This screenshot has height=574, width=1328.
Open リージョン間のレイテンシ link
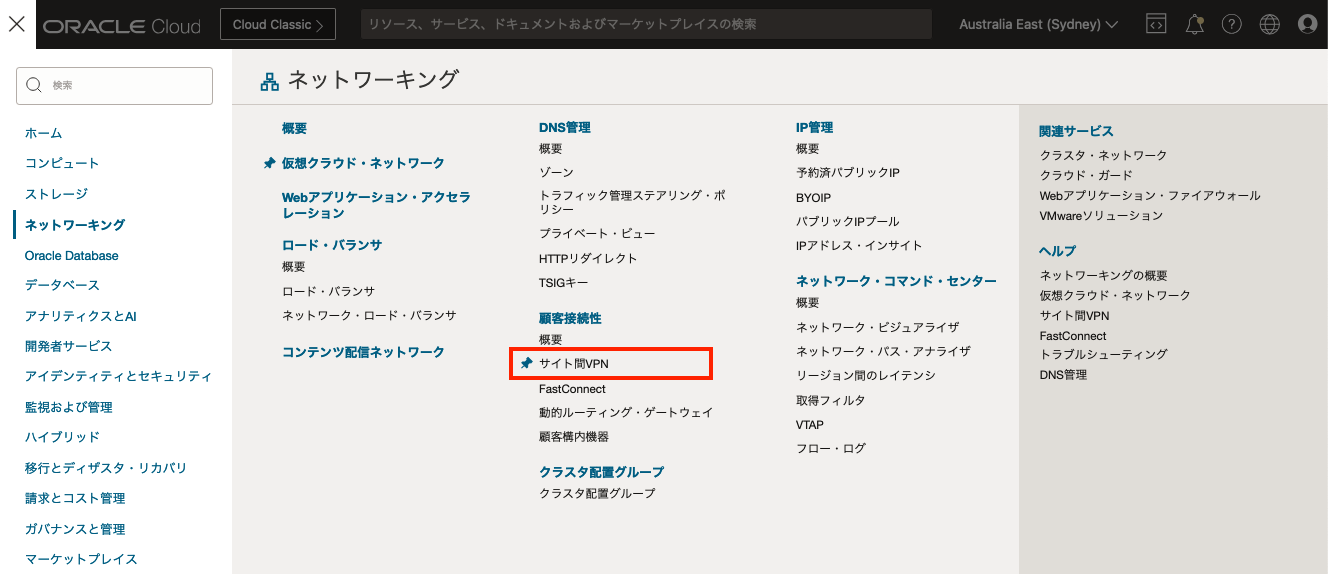click(x=866, y=376)
